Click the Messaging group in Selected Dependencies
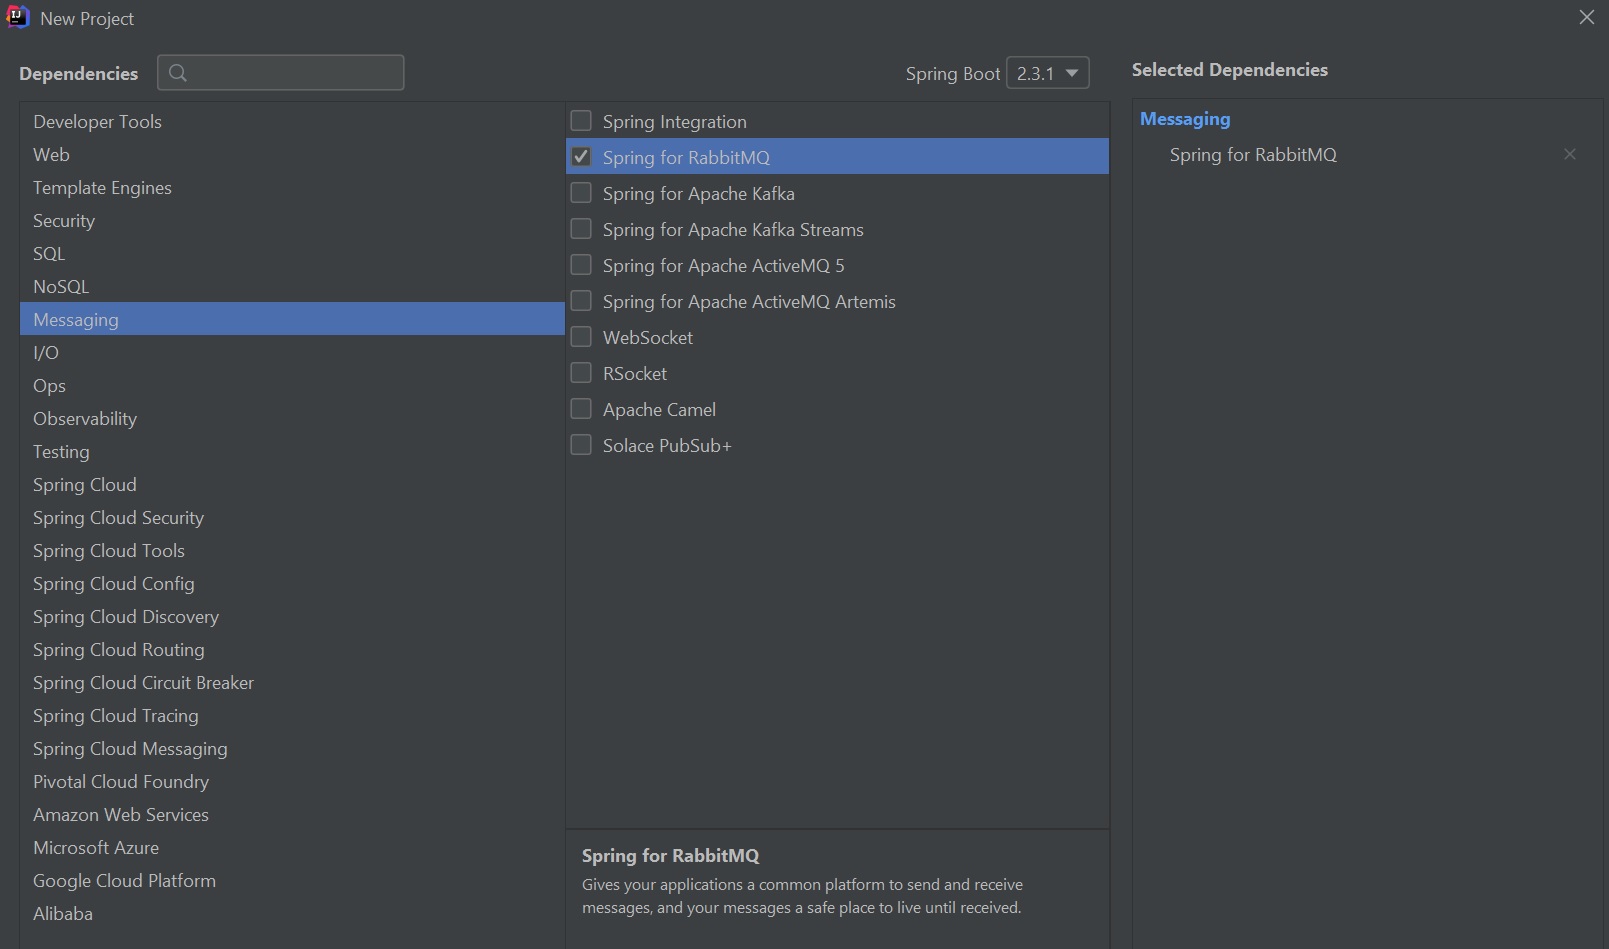The image size is (1609, 949). pos(1185,119)
